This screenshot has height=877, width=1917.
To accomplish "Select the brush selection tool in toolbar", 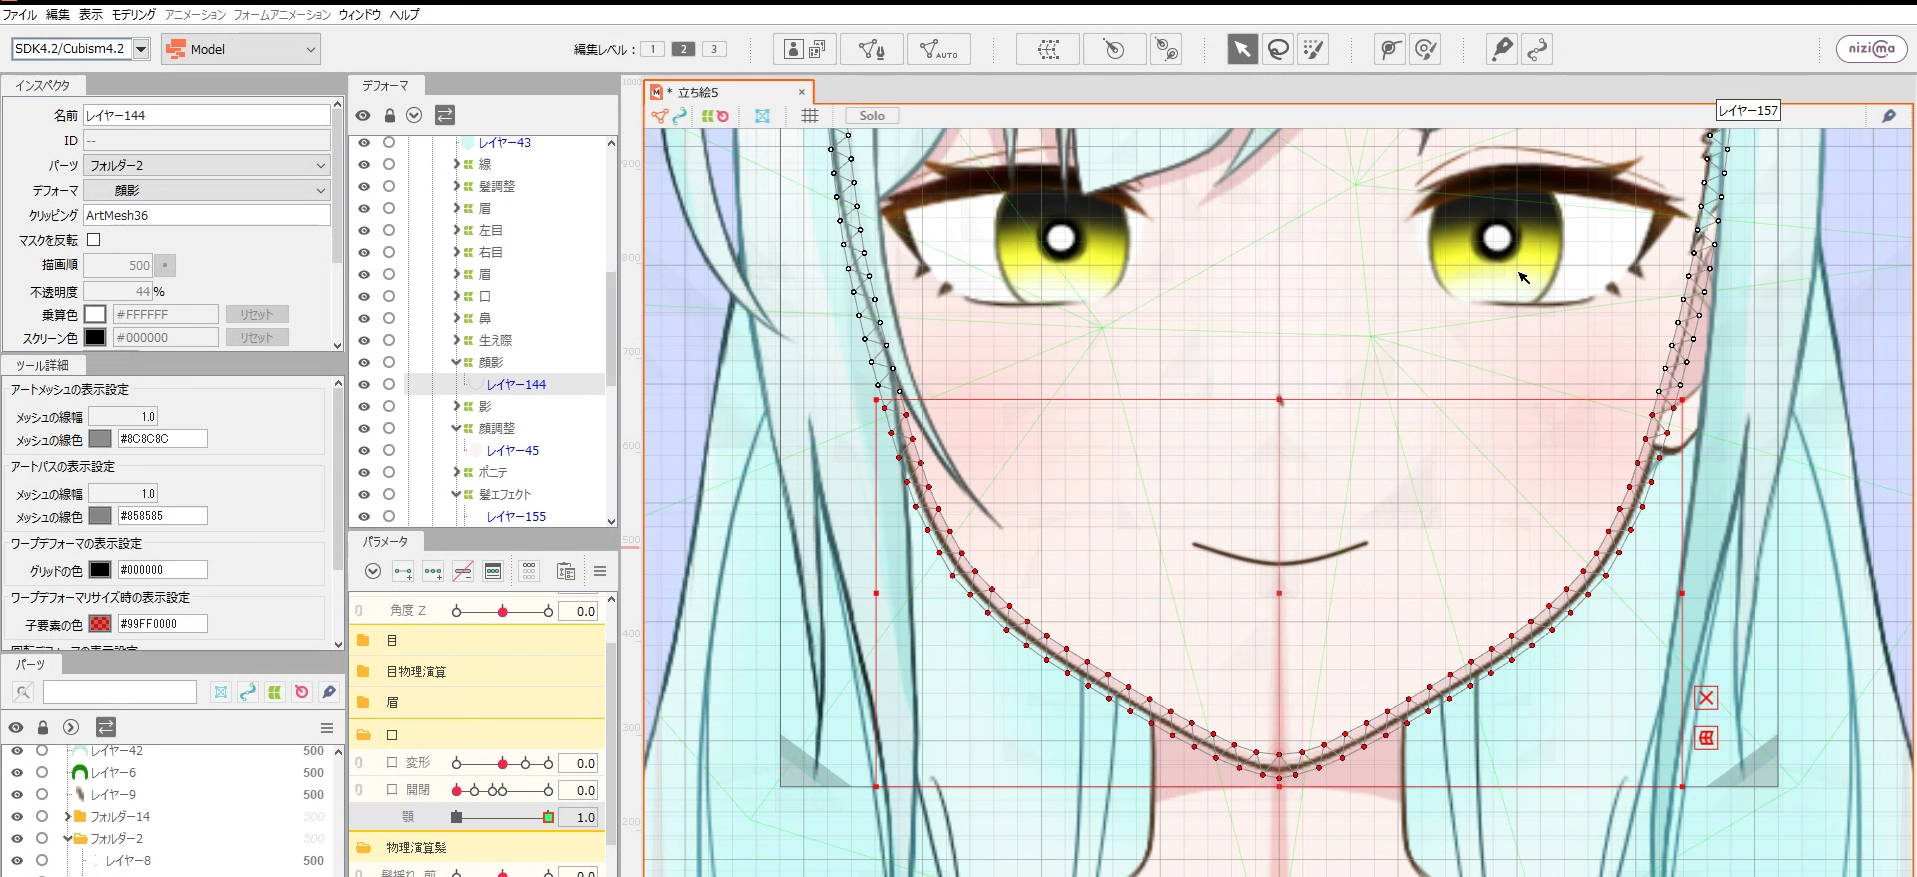I will click(x=1313, y=49).
